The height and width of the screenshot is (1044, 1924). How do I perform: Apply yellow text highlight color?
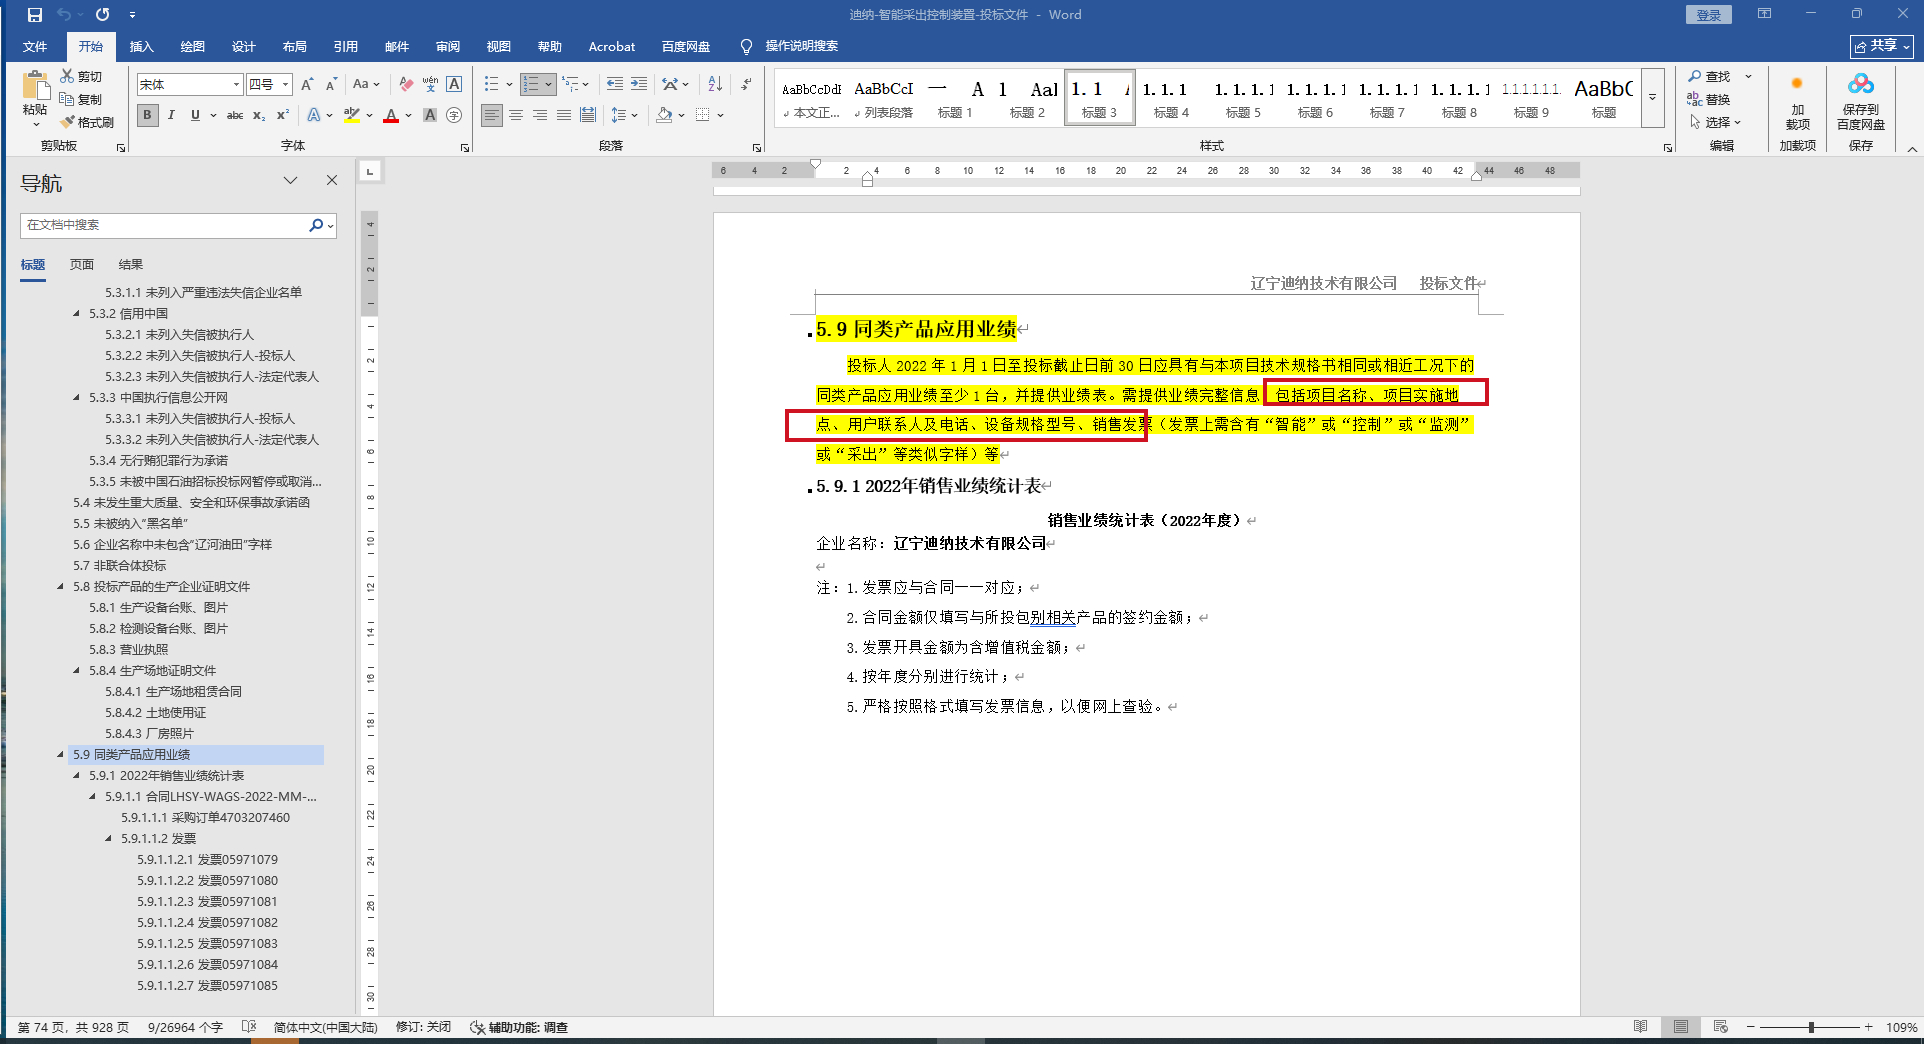(x=351, y=115)
